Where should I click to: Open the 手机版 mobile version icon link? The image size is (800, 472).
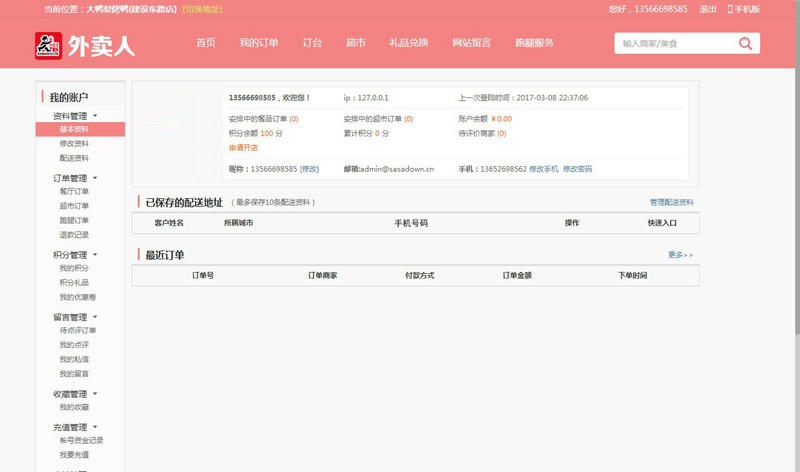[x=743, y=9]
